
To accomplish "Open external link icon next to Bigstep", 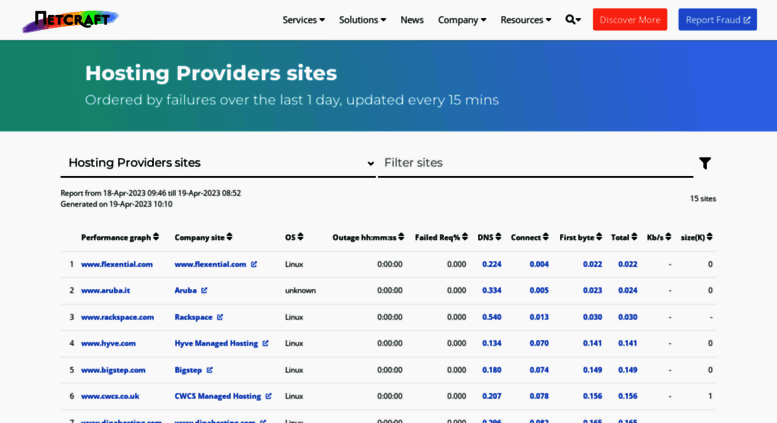I will 210,370.
